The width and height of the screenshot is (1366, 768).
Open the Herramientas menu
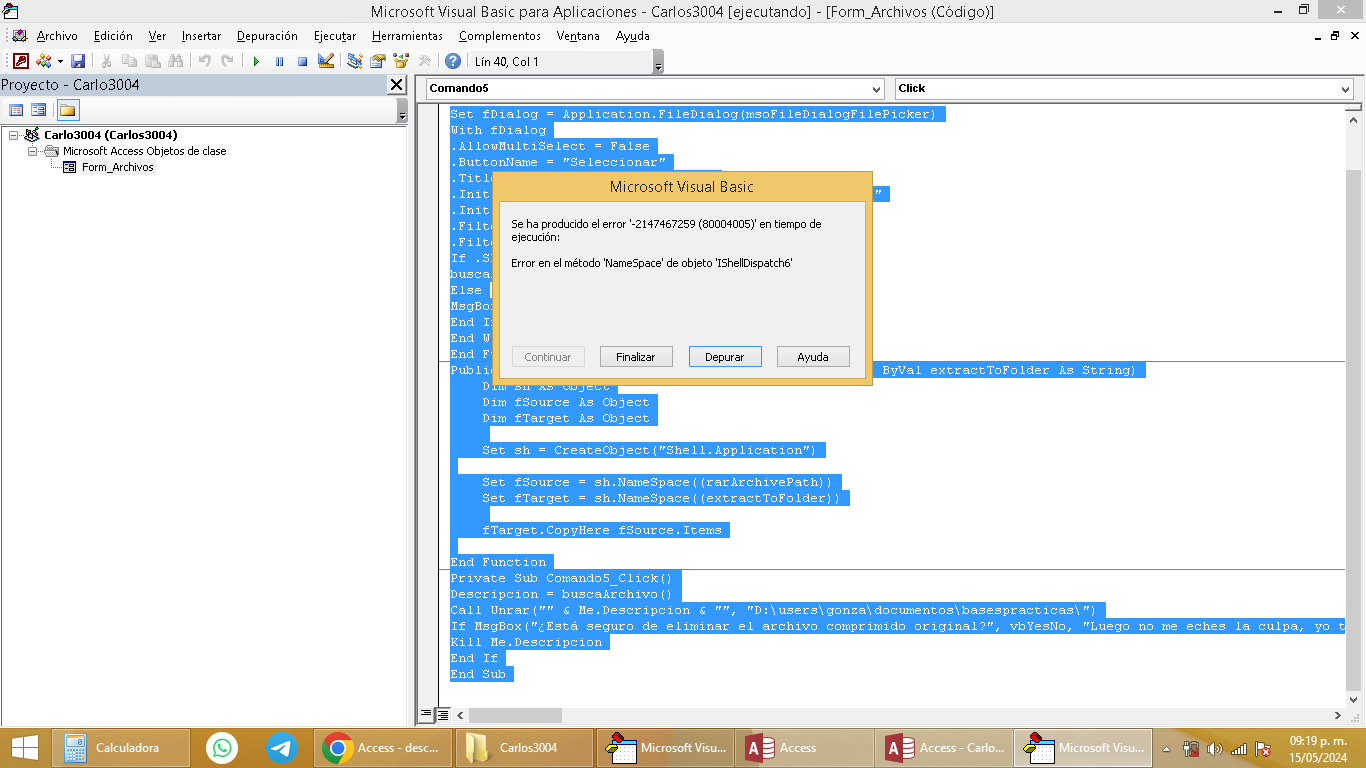[x=407, y=36]
